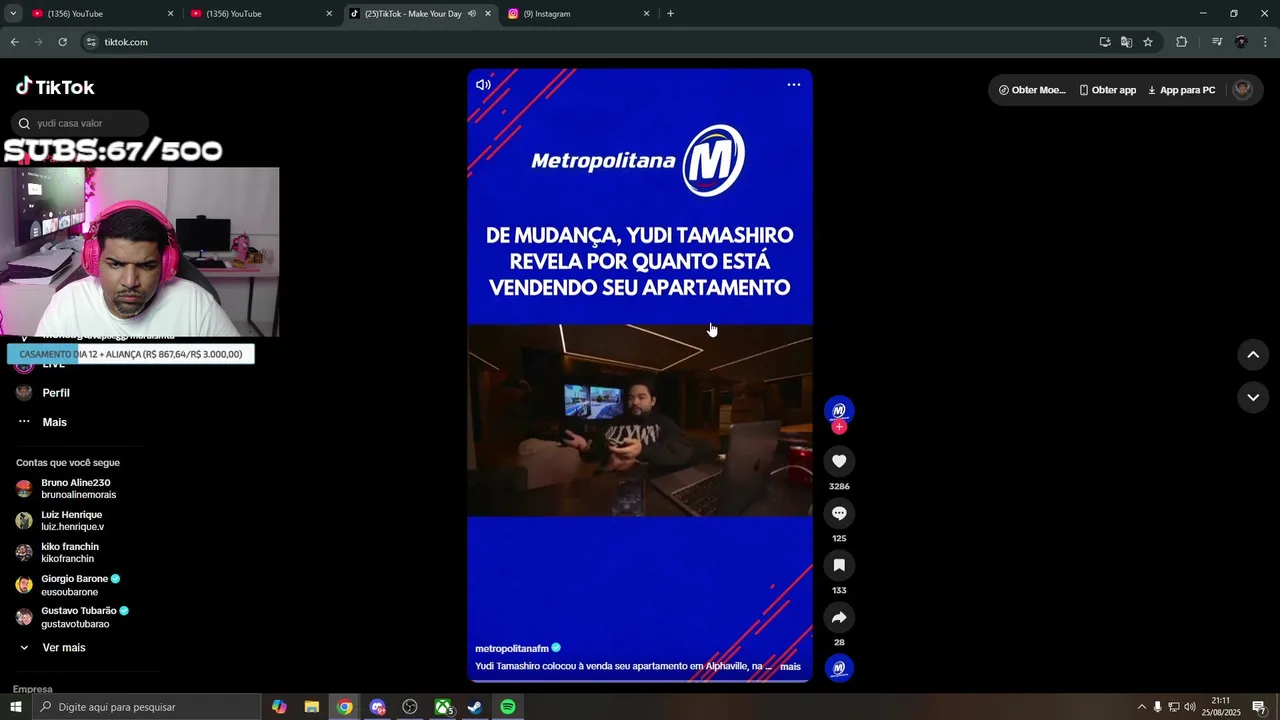The width and height of the screenshot is (1280, 720).
Task: Switch to the second YouTube tab
Action: tap(259, 14)
